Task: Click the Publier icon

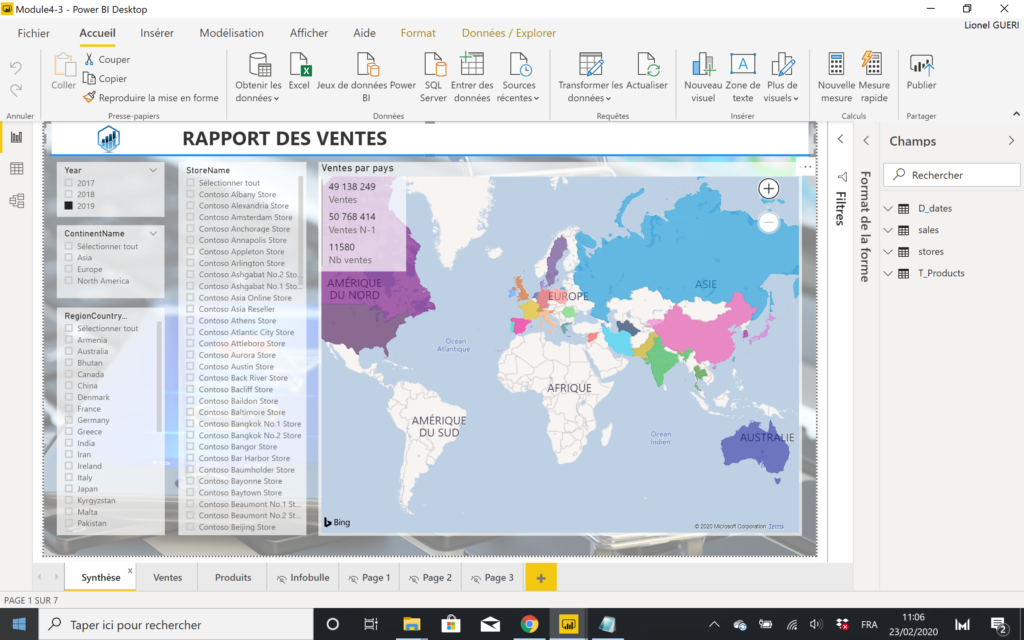Action: pos(921,65)
